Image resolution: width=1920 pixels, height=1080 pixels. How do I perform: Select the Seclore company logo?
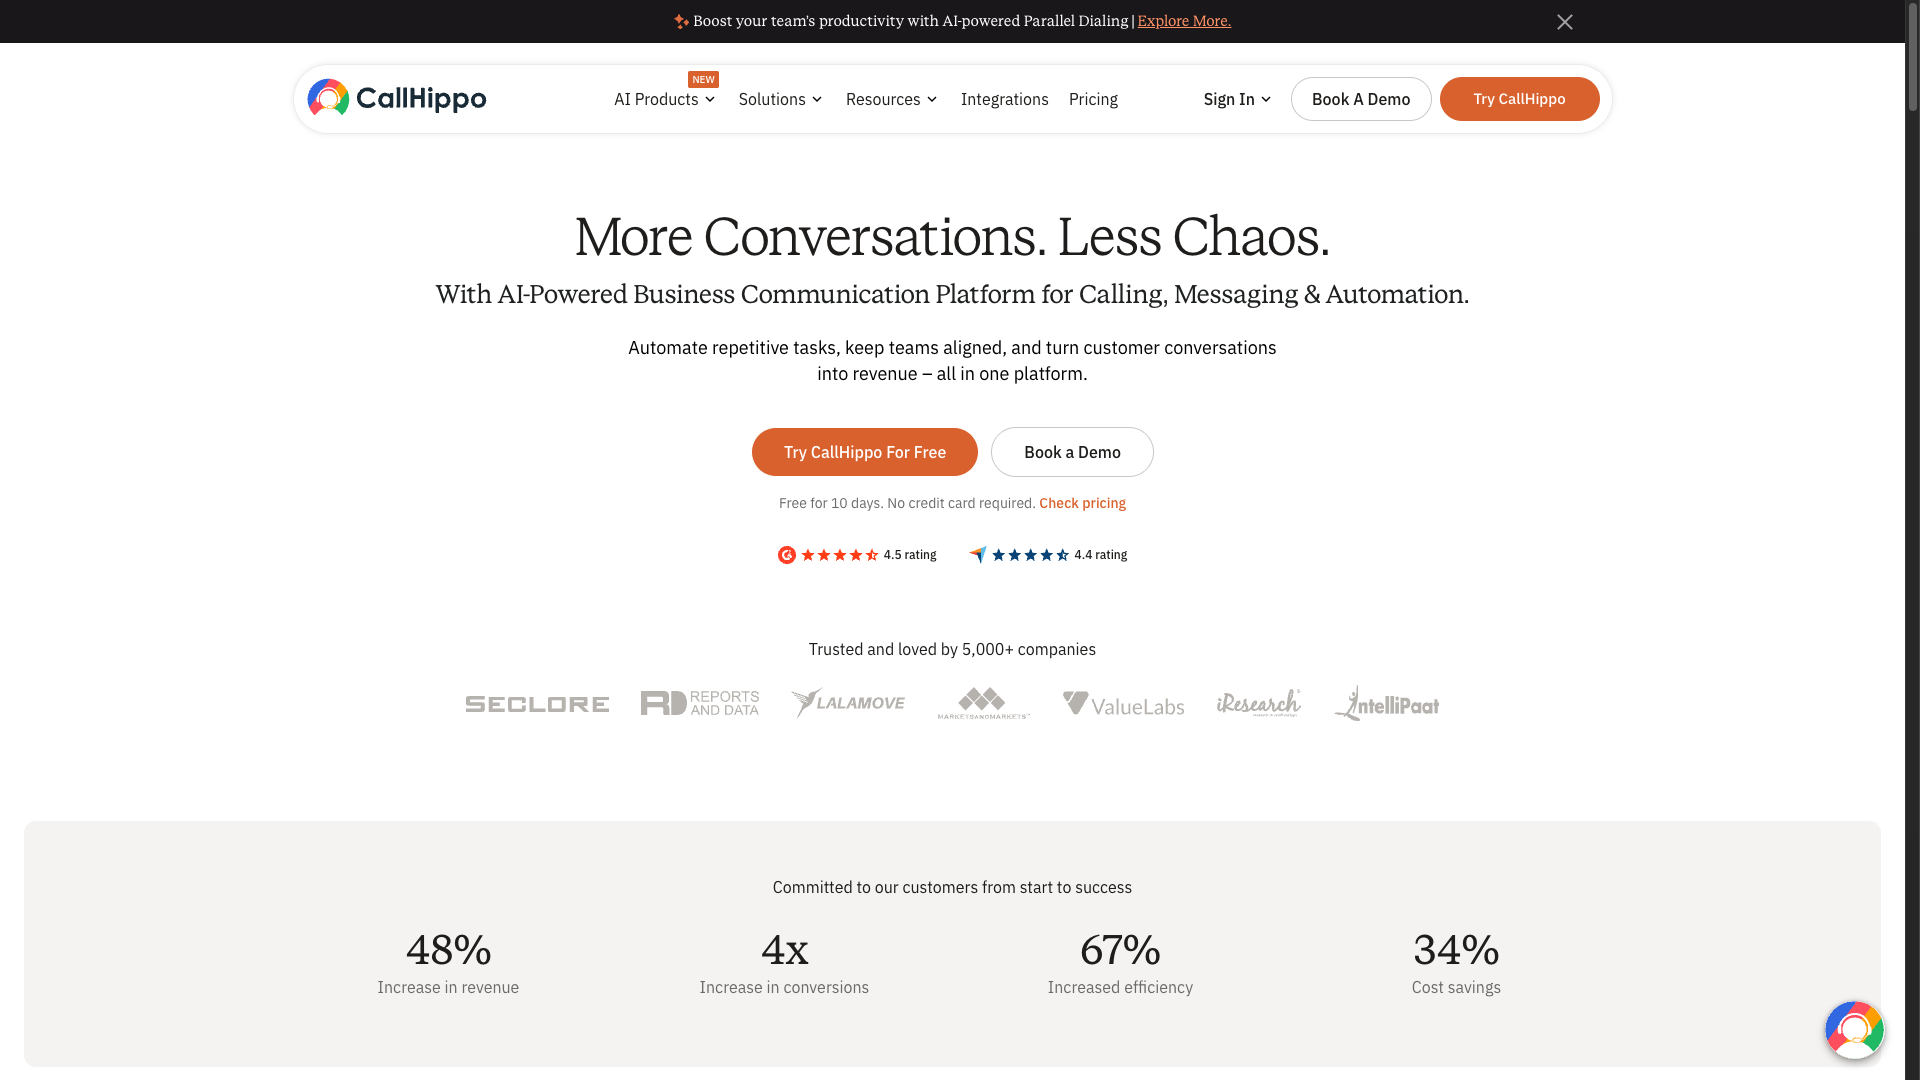tap(536, 703)
